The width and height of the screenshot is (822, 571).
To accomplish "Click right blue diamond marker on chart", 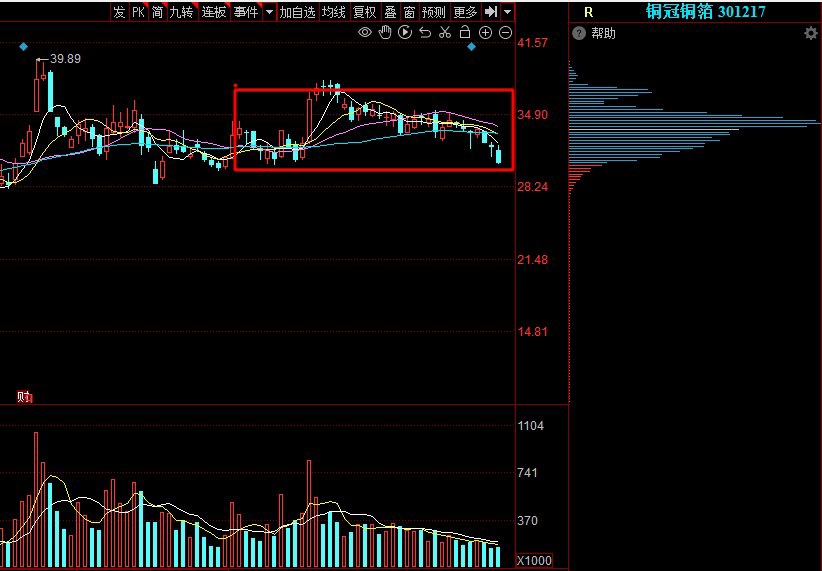I will [x=471, y=47].
